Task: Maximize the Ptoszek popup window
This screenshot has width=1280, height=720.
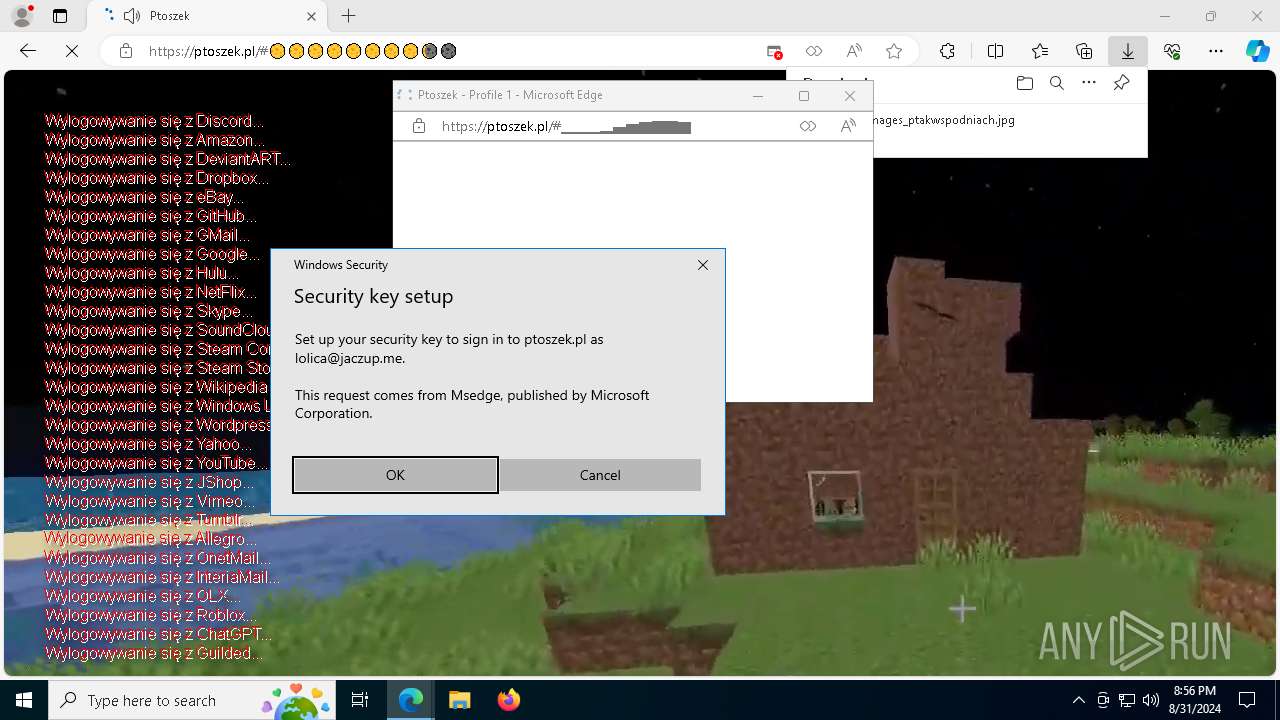Action: coord(804,96)
